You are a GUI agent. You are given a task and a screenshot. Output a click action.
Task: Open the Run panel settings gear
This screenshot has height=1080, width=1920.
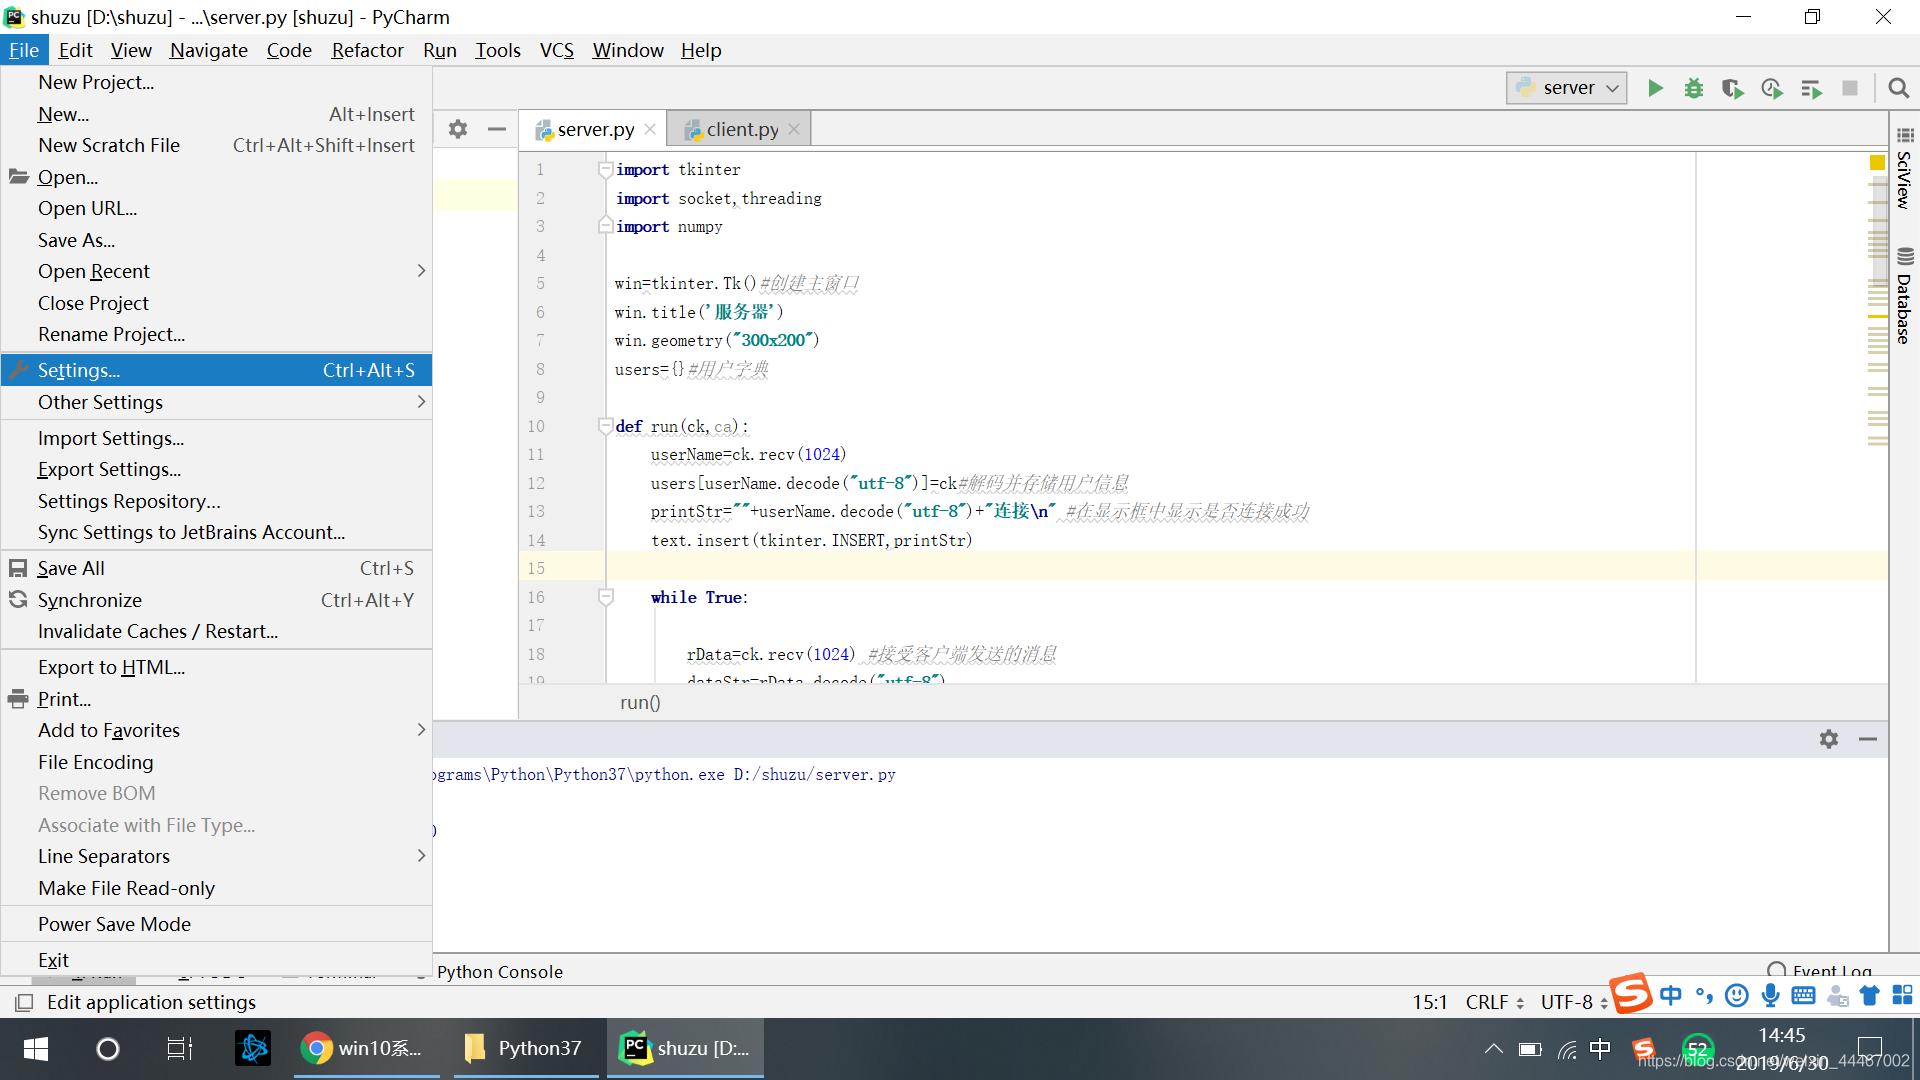point(1828,739)
